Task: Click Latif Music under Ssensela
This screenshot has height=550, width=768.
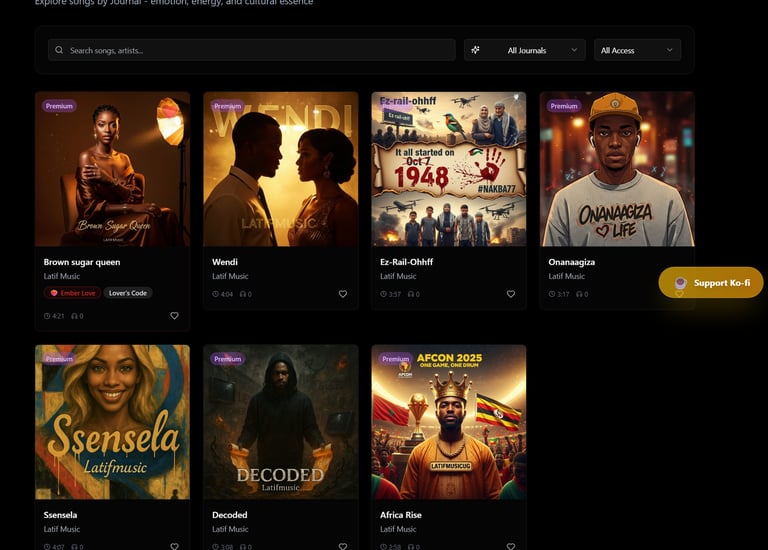Action: (62, 529)
